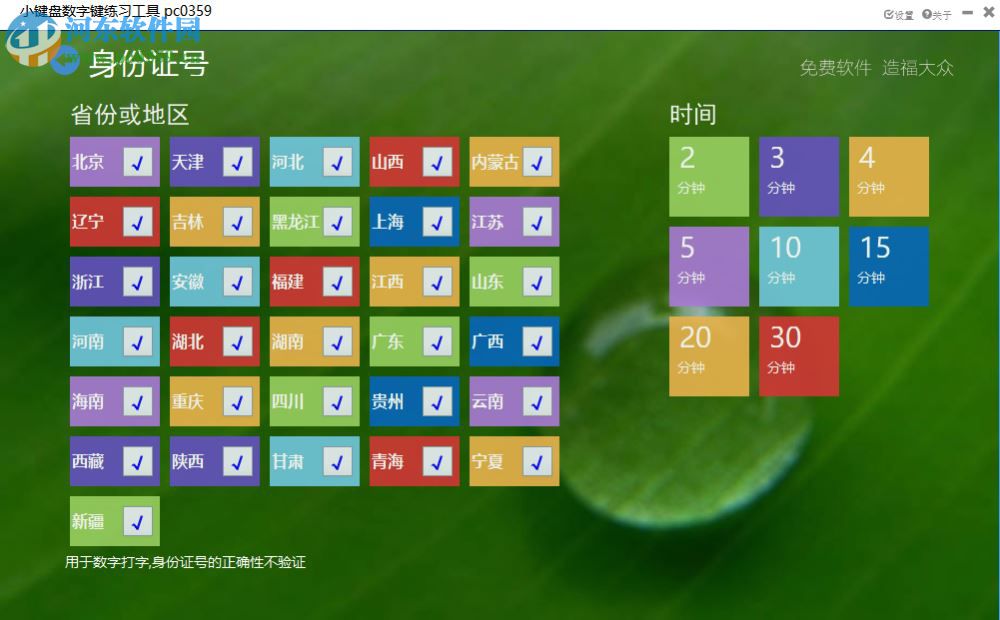Screen dimensions: 1000x620
Task: Uncheck the 黑龙江 checkbox
Action: 339,221
